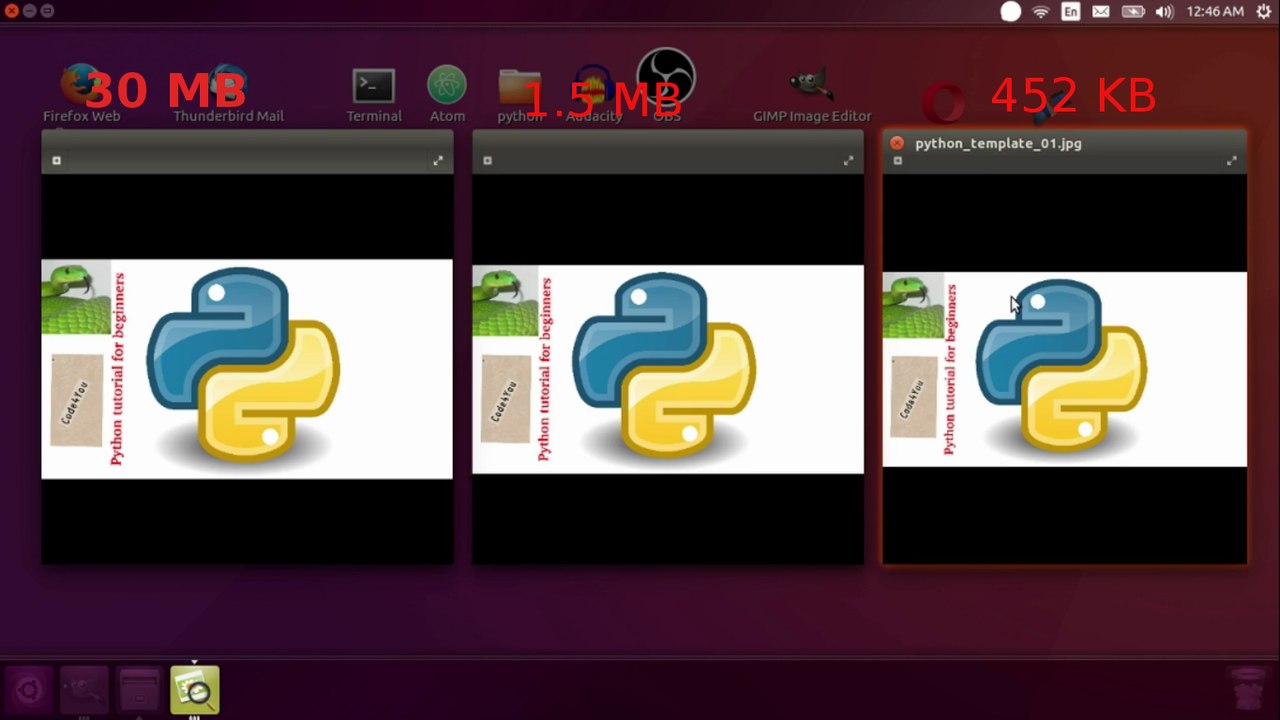
Task: Open the Terminal desktop icon
Action: pyautogui.click(x=374, y=86)
